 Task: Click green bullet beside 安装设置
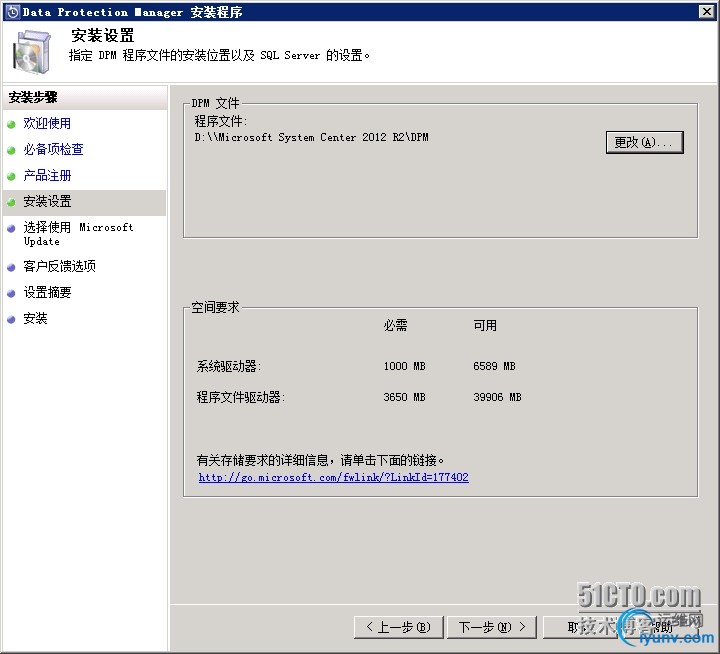pyautogui.click(x=11, y=202)
